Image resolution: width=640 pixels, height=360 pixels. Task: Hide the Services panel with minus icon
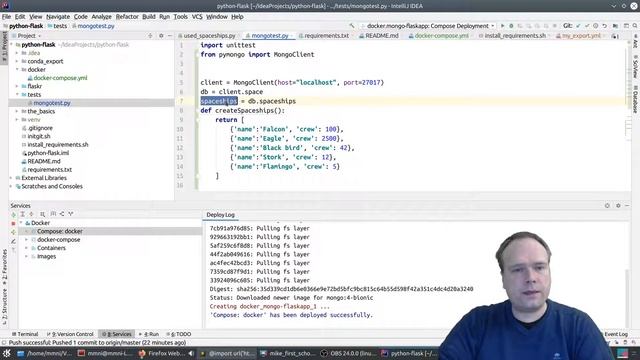[x=627, y=206]
